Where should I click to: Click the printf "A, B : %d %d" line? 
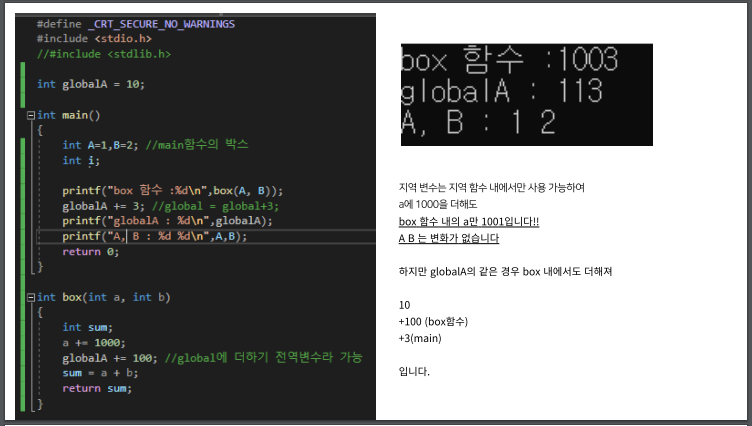(154, 237)
